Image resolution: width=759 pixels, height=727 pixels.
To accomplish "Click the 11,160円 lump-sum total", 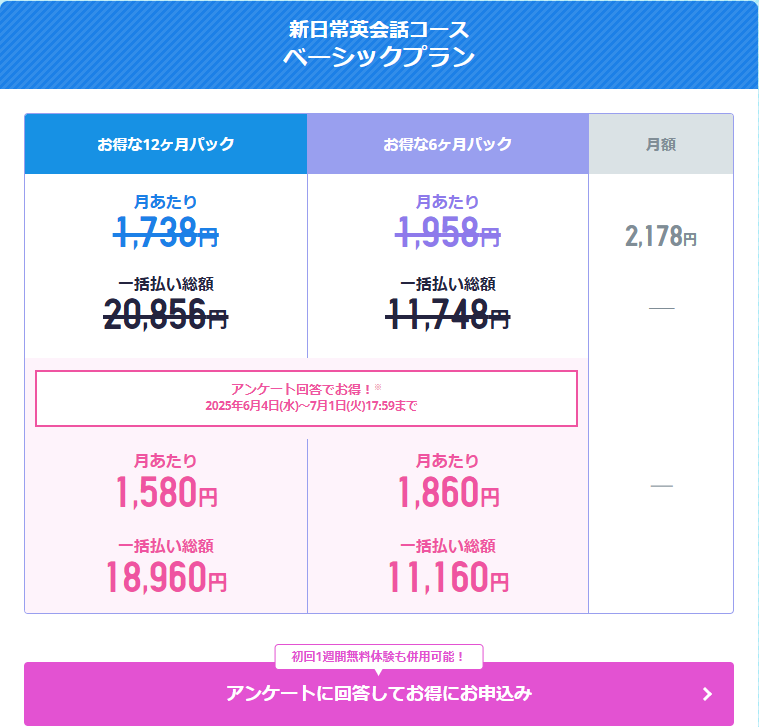I will (x=448, y=576).
